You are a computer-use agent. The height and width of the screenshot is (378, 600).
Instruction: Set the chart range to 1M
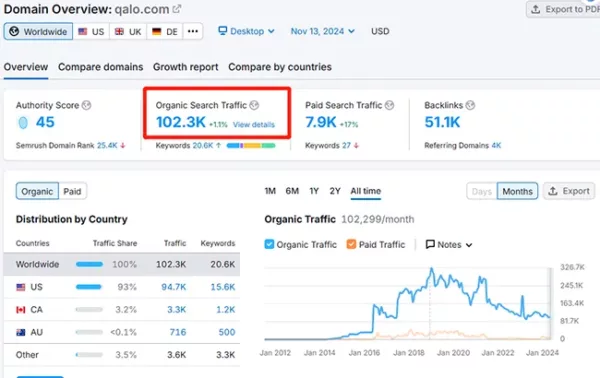[270, 191]
